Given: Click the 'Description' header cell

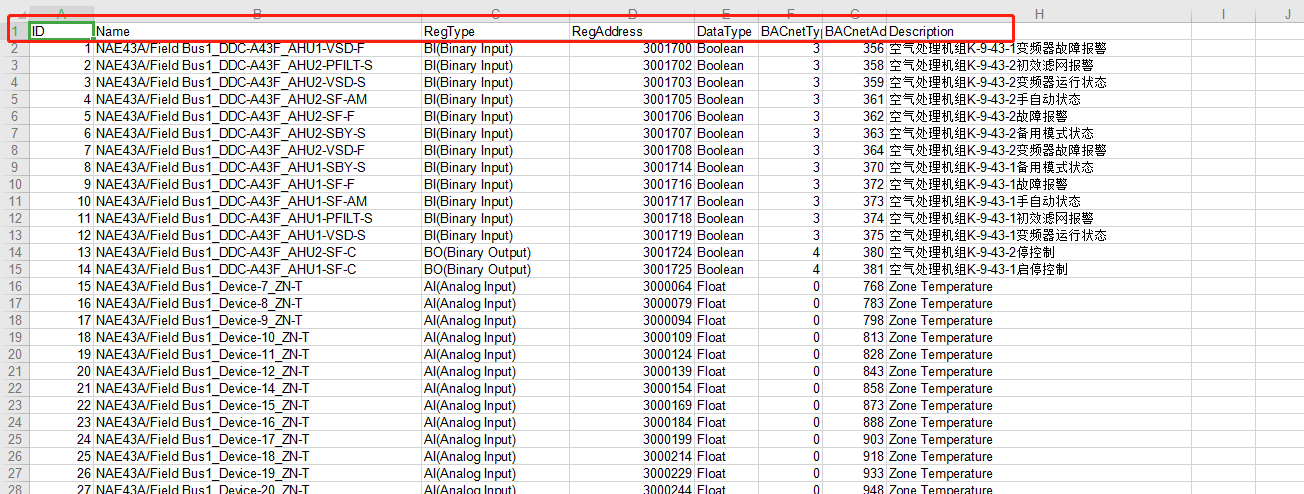Looking at the screenshot, I should pyautogui.click(x=1040, y=32).
